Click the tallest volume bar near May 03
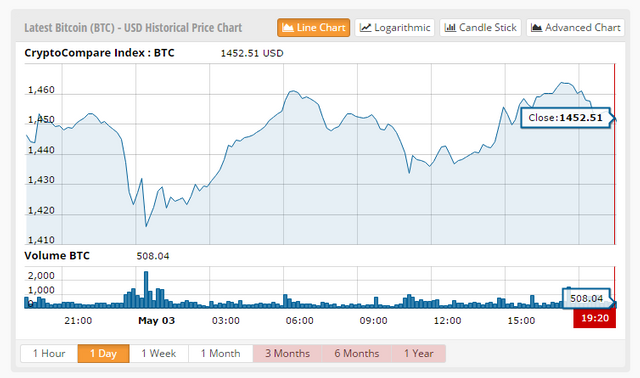The image size is (640, 378). (x=146, y=289)
